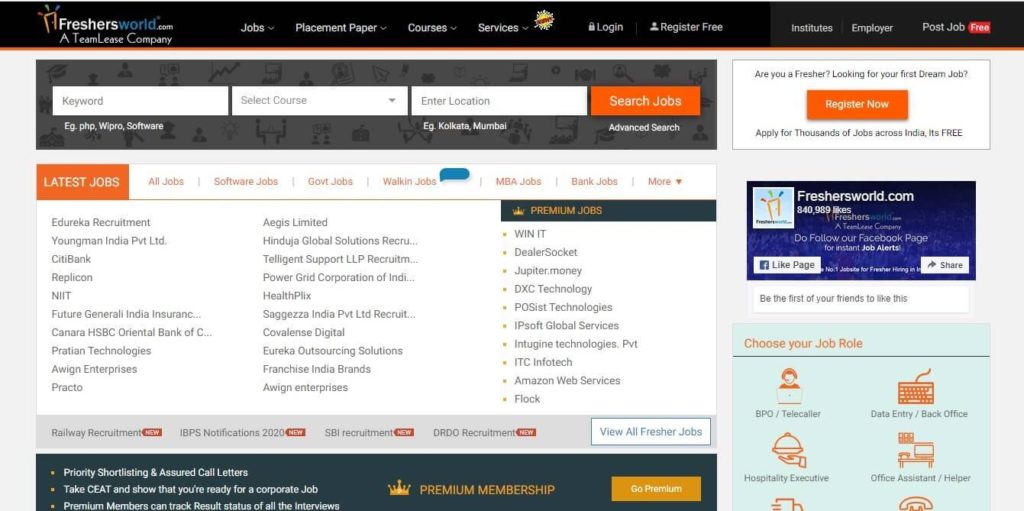Open the PREMIUM JOBS header
This screenshot has width=1024, height=511.
point(609,210)
